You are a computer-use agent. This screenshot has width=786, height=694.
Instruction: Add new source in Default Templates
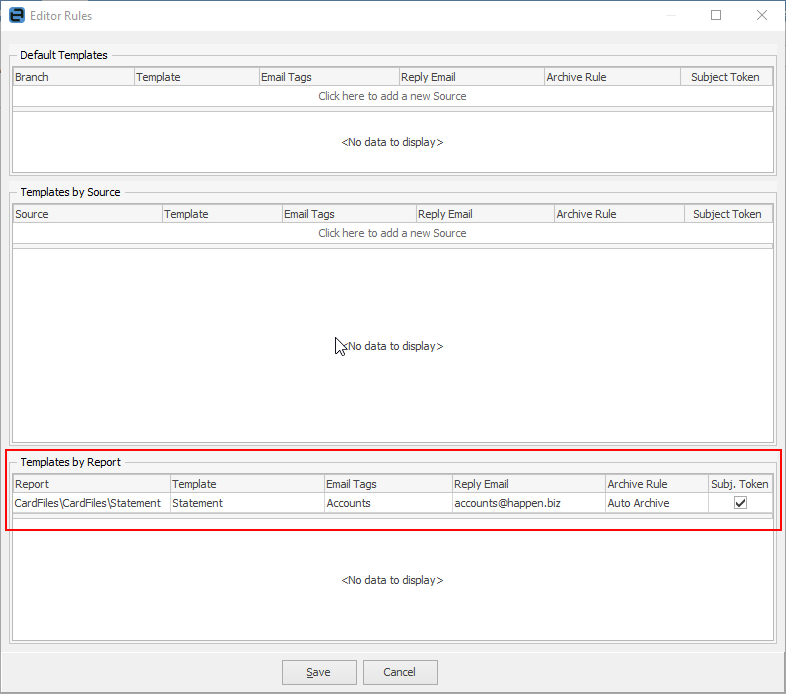(392, 96)
